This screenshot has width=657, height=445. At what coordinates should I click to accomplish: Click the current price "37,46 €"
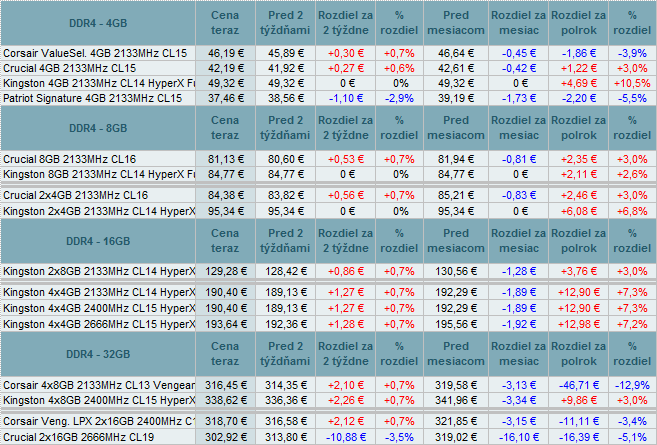[226, 98]
